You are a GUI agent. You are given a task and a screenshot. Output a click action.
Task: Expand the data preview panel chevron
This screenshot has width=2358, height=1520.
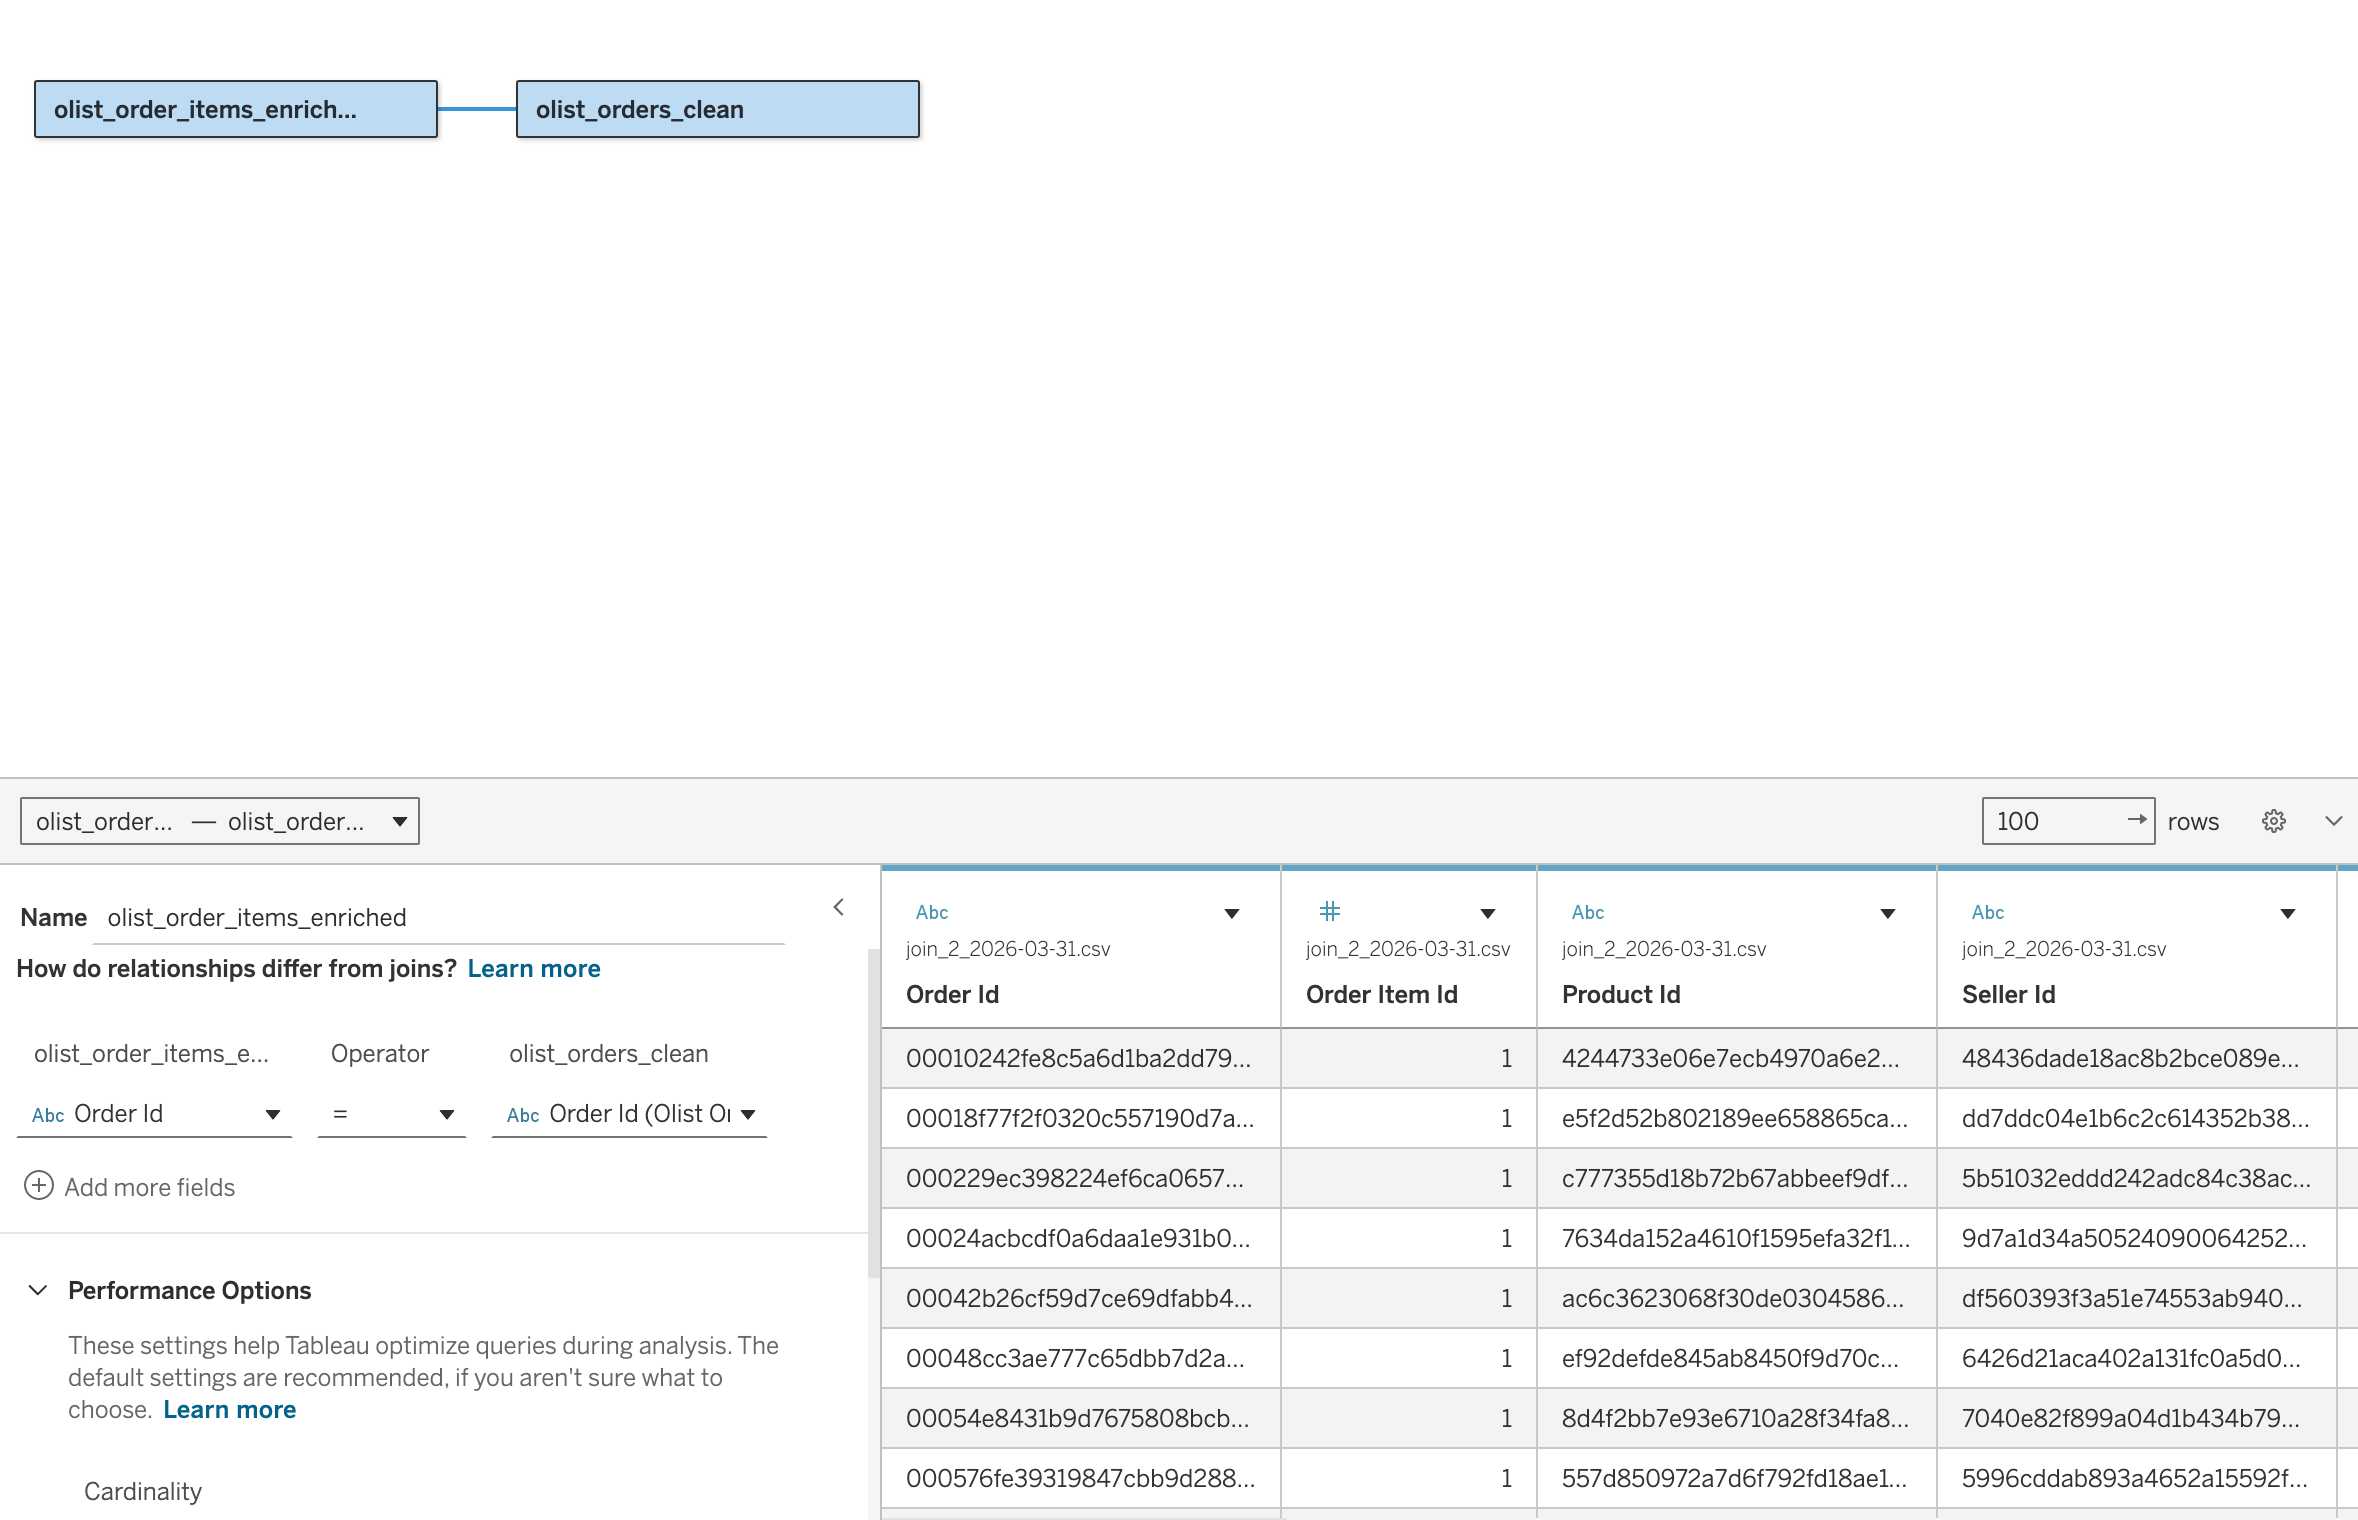(2333, 821)
